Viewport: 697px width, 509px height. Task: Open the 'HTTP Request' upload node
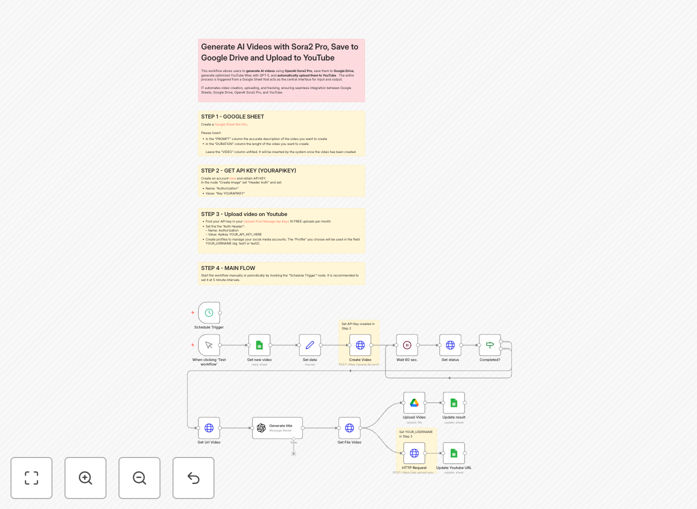414,453
